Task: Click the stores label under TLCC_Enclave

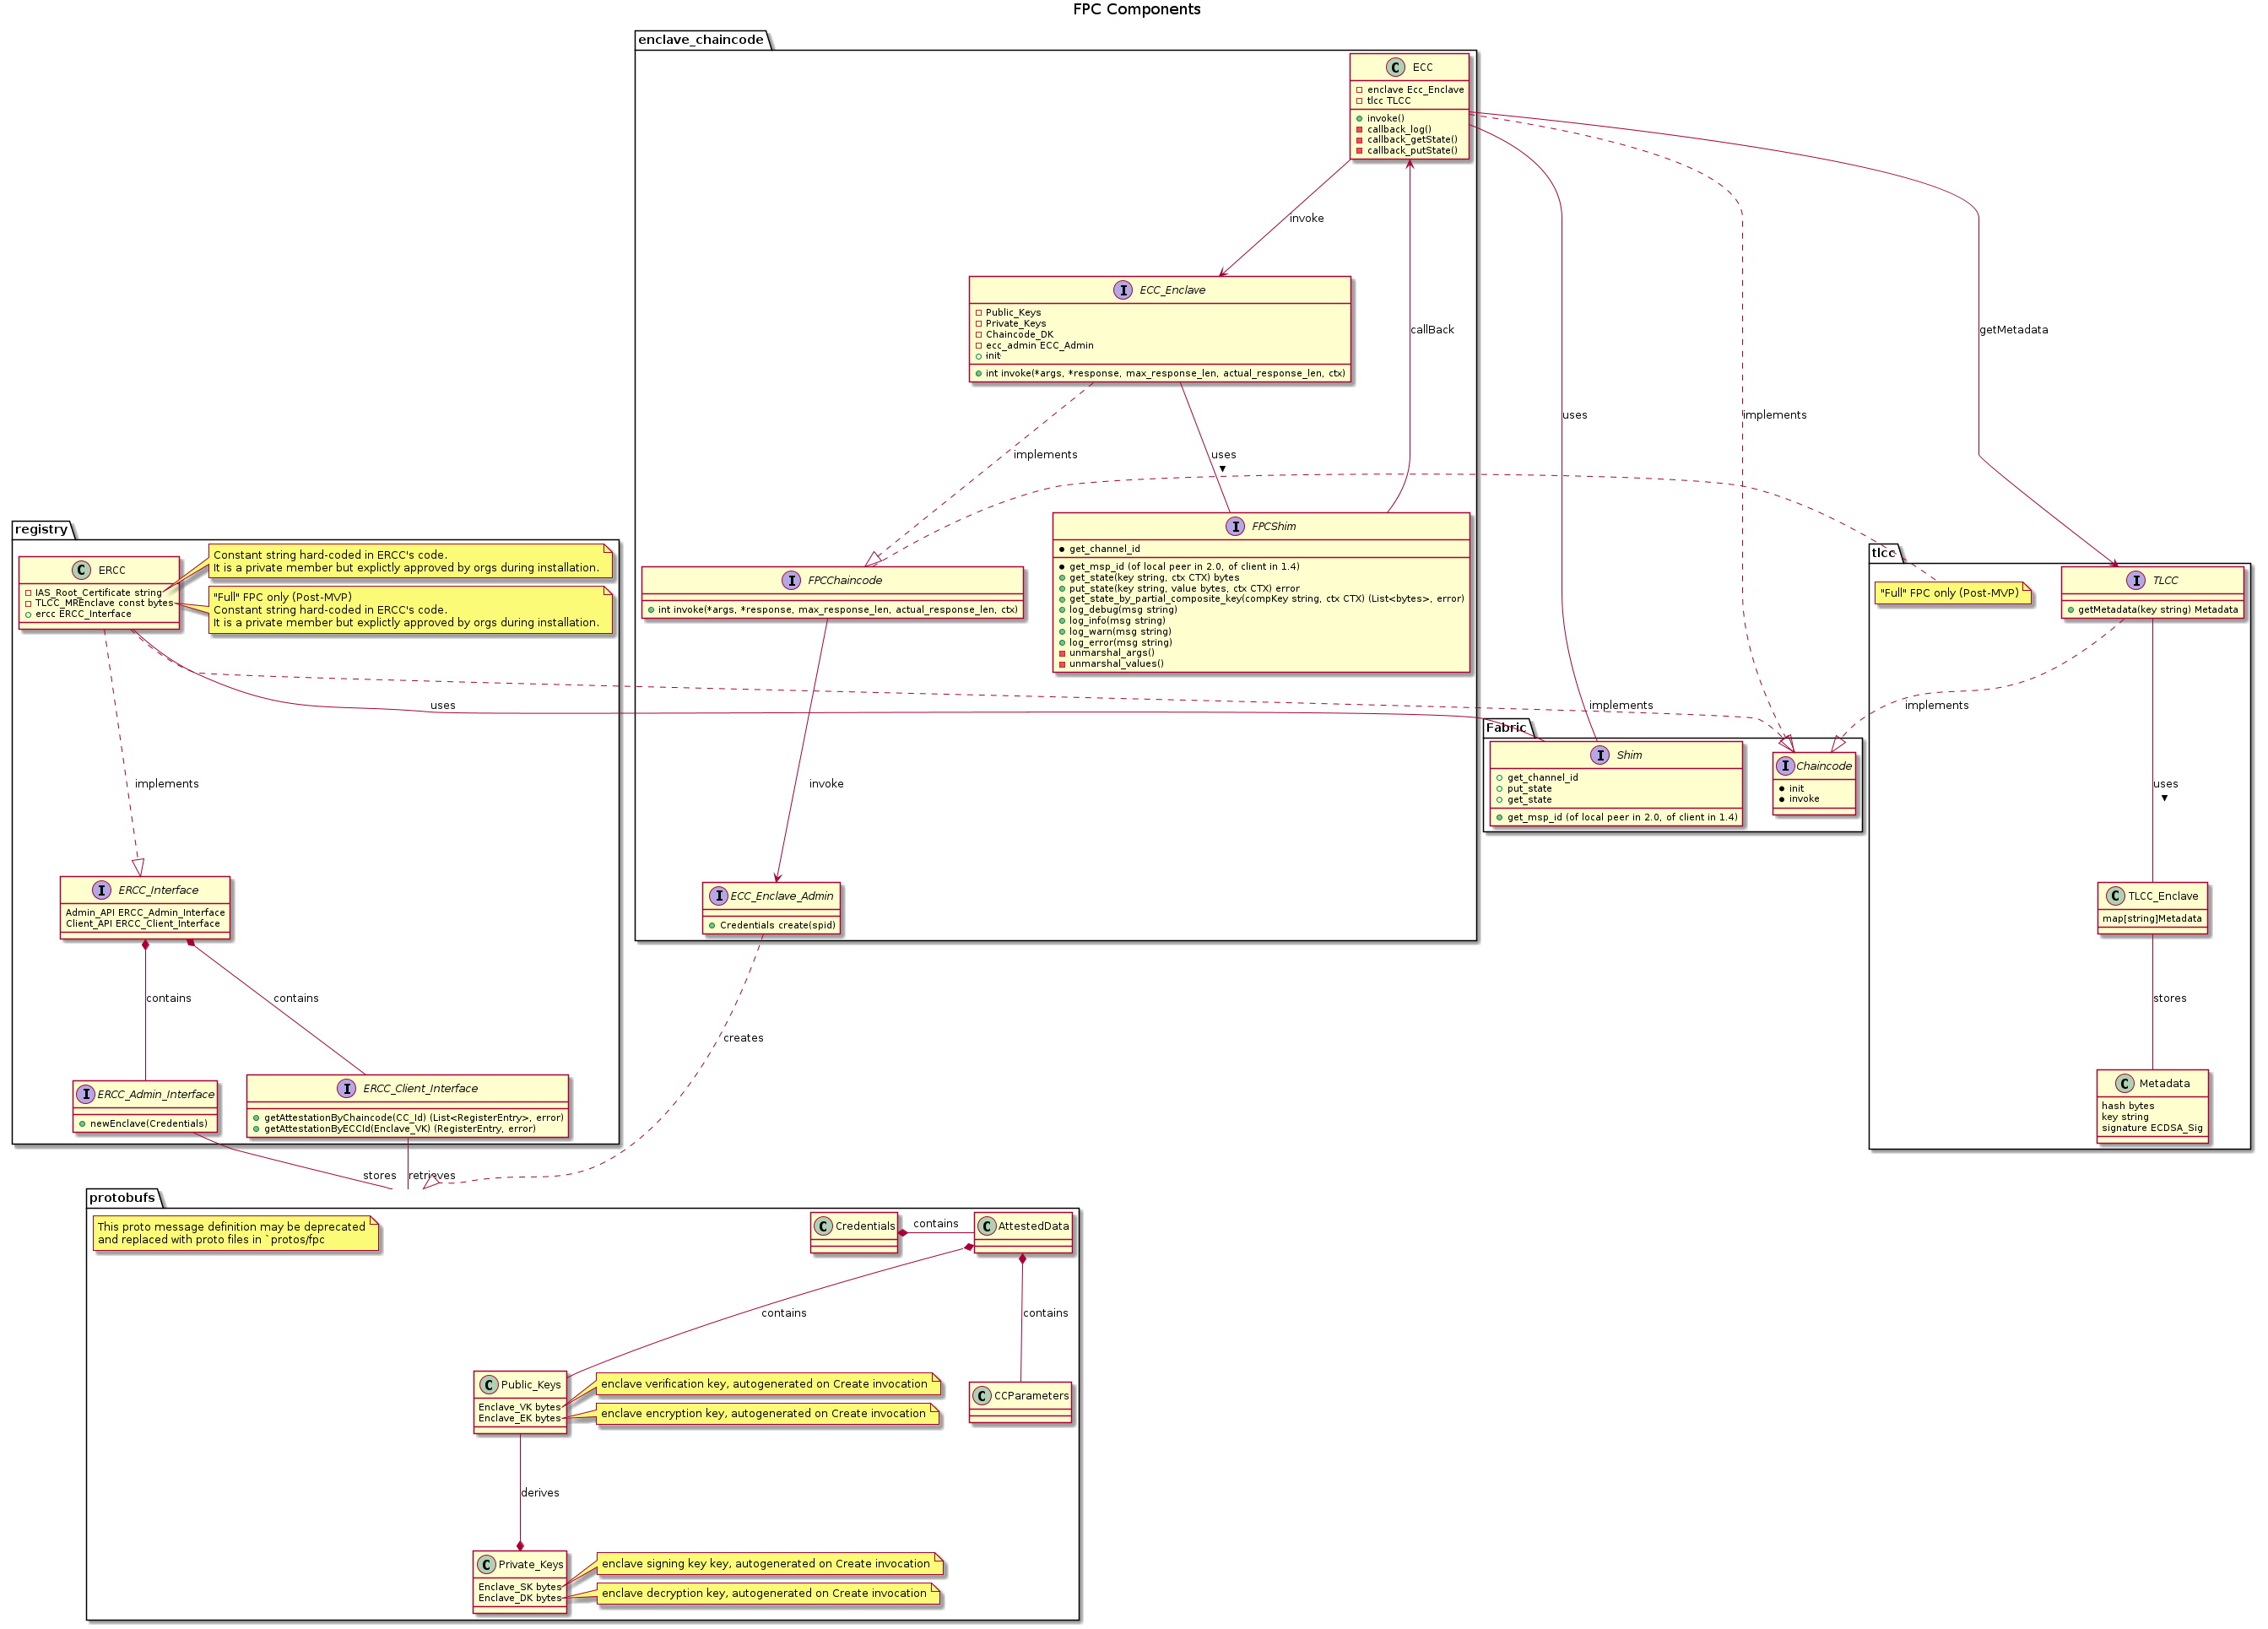Action: [2170, 998]
